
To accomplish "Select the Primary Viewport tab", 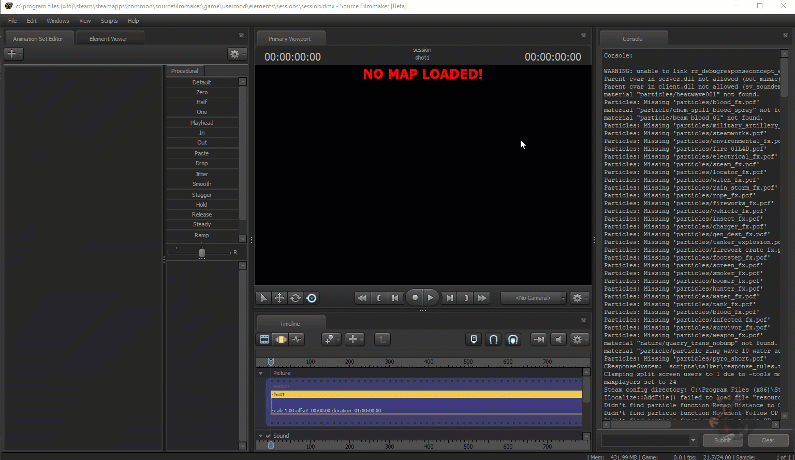I will pyautogui.click(x=290, y=39).
